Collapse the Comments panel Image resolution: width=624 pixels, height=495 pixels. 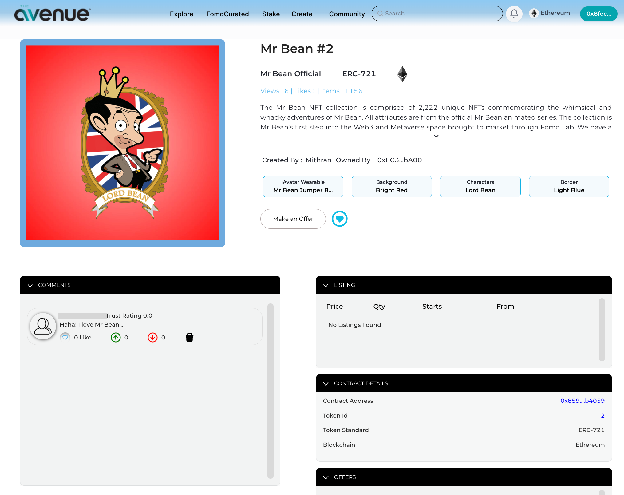click(x=31, y=285)
